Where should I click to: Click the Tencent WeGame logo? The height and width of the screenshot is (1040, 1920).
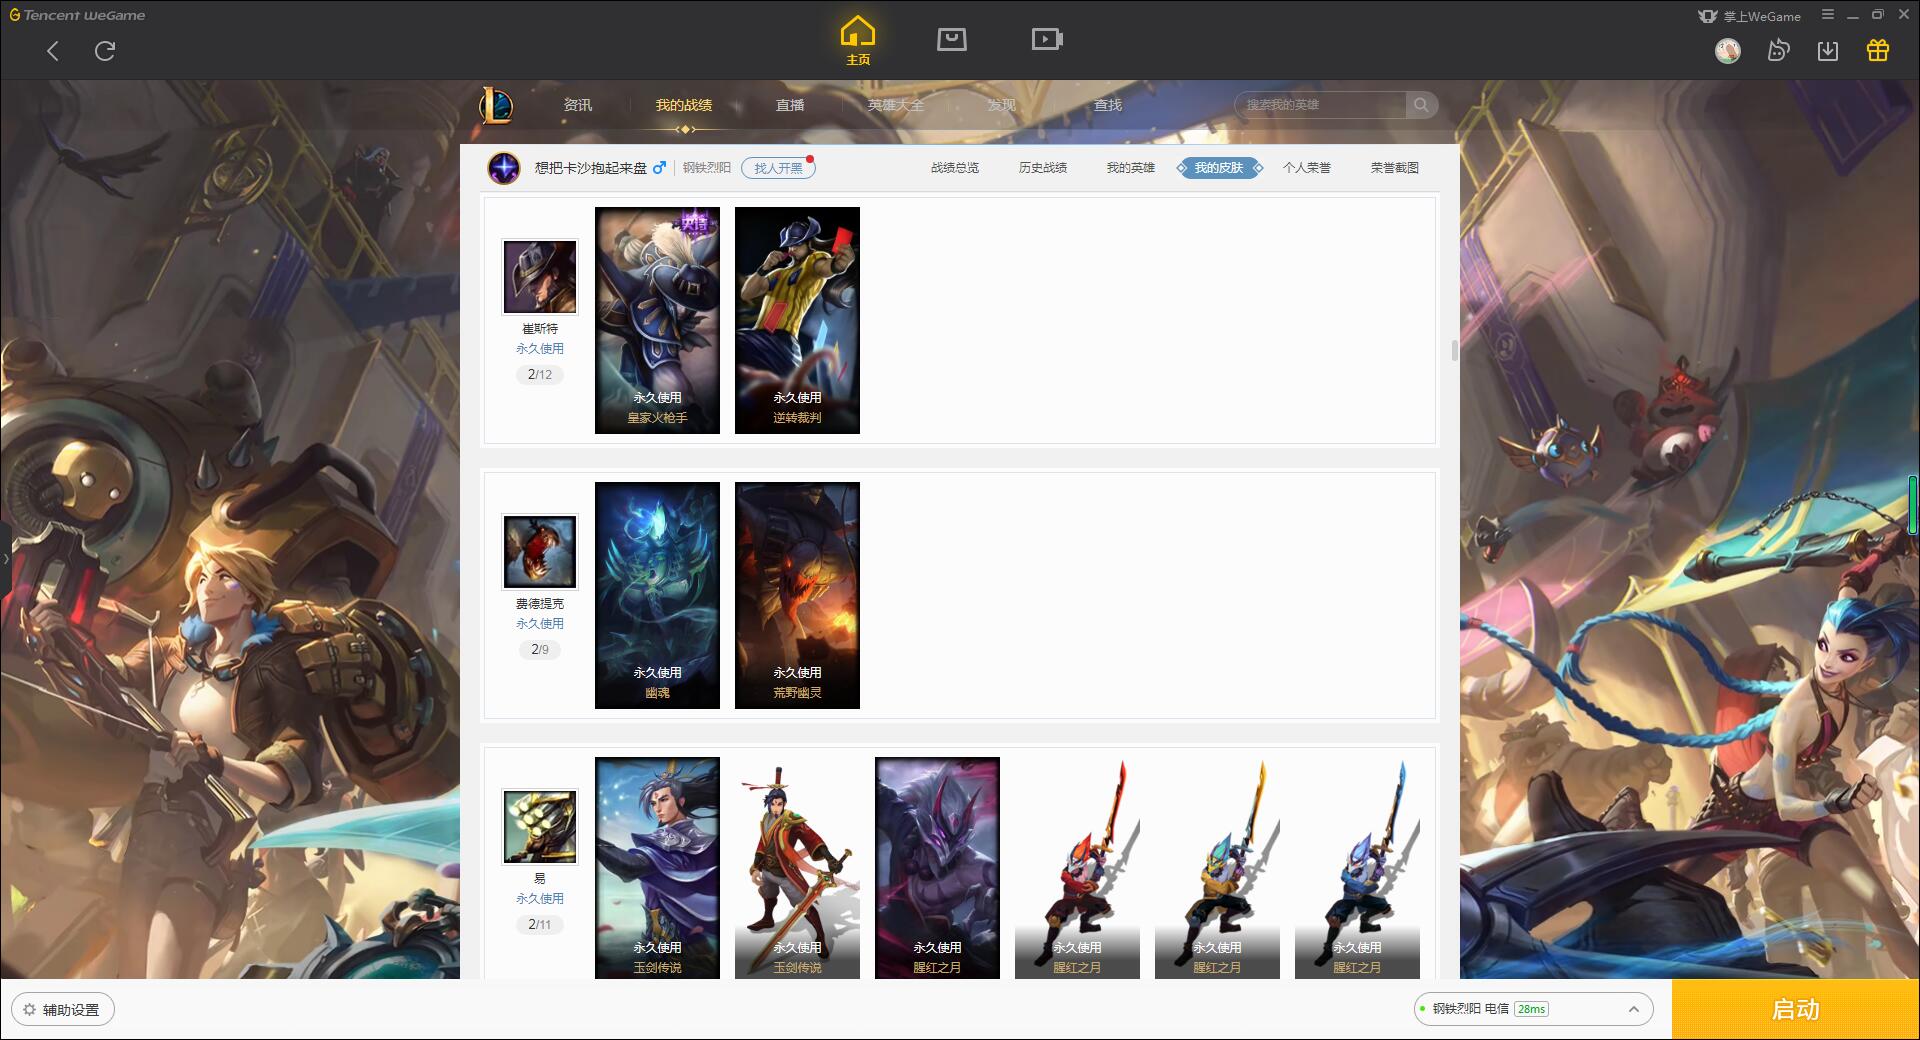tap(77, 15)
